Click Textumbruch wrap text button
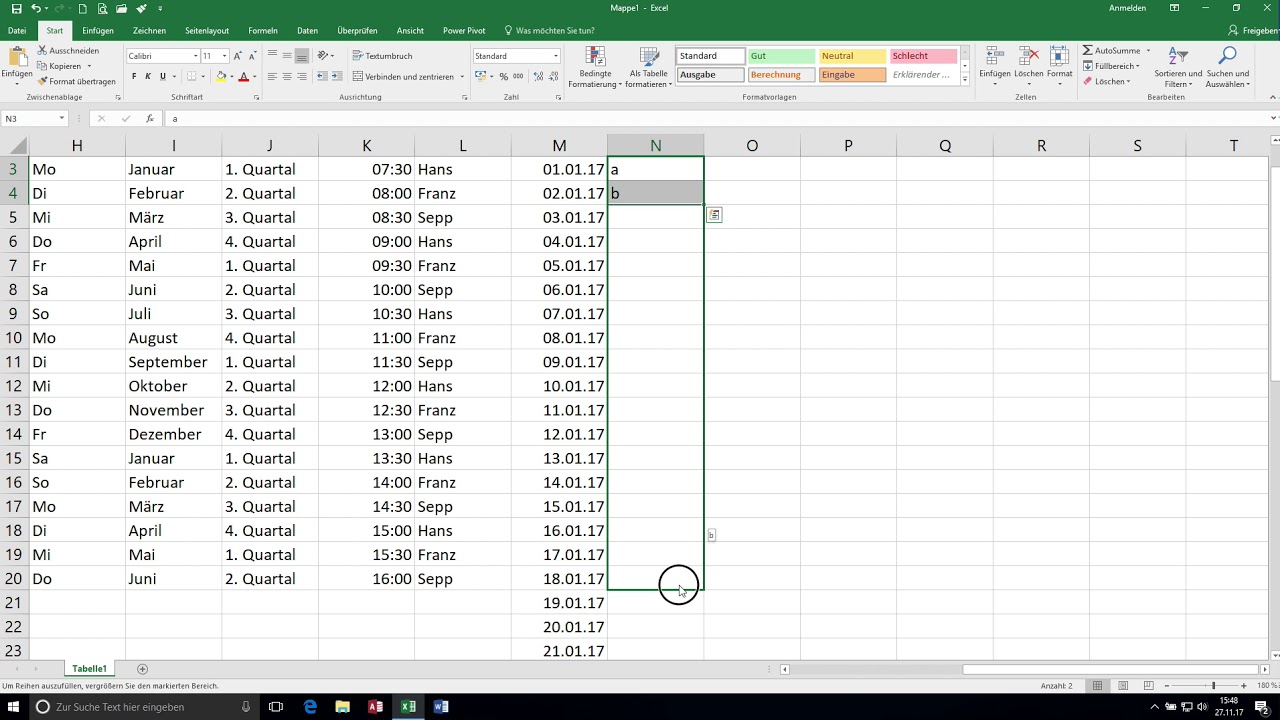The width and height of the screenshot is (1280, 720). 383,56
